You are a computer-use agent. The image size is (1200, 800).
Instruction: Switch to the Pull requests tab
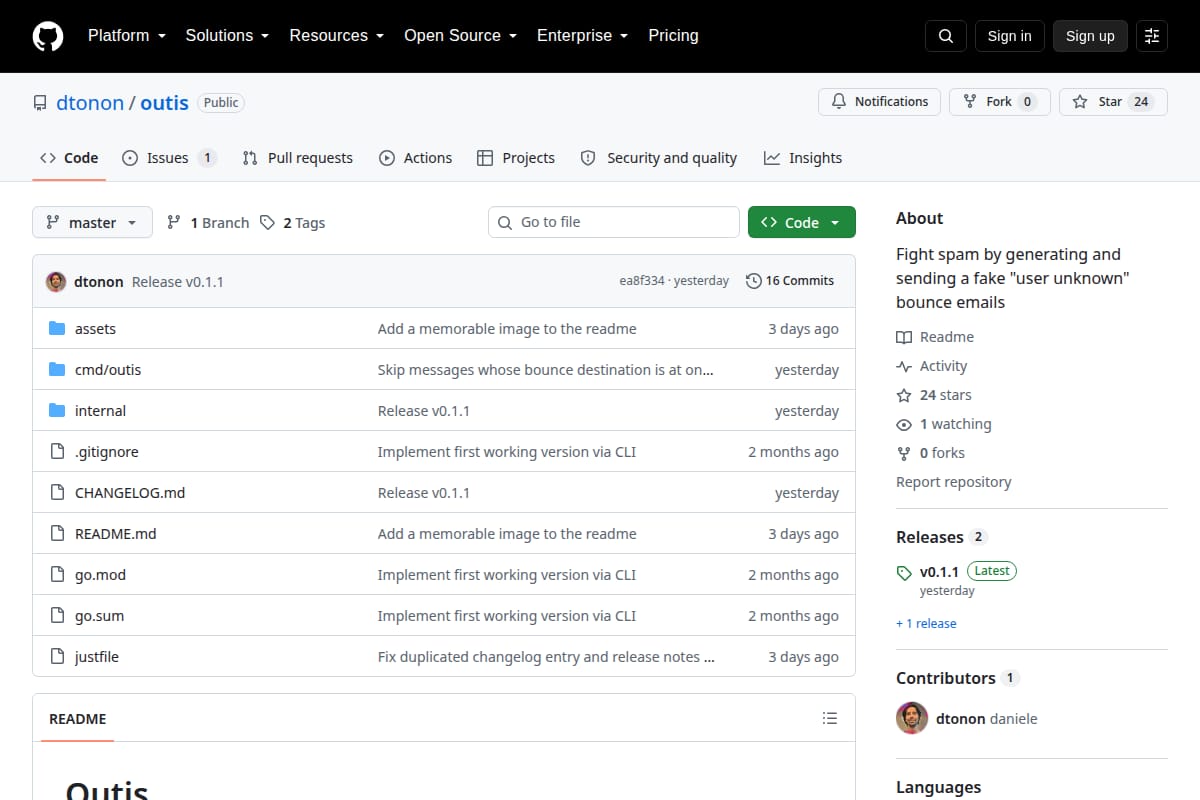[x=298, y=158]
